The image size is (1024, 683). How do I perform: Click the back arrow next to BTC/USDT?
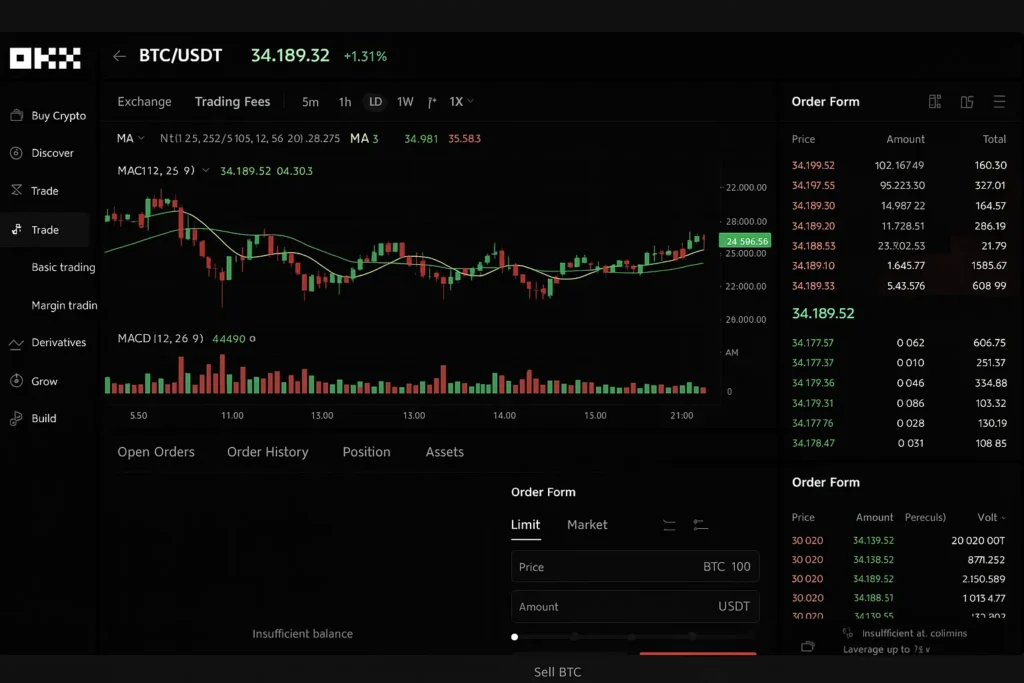pos(119,56)
